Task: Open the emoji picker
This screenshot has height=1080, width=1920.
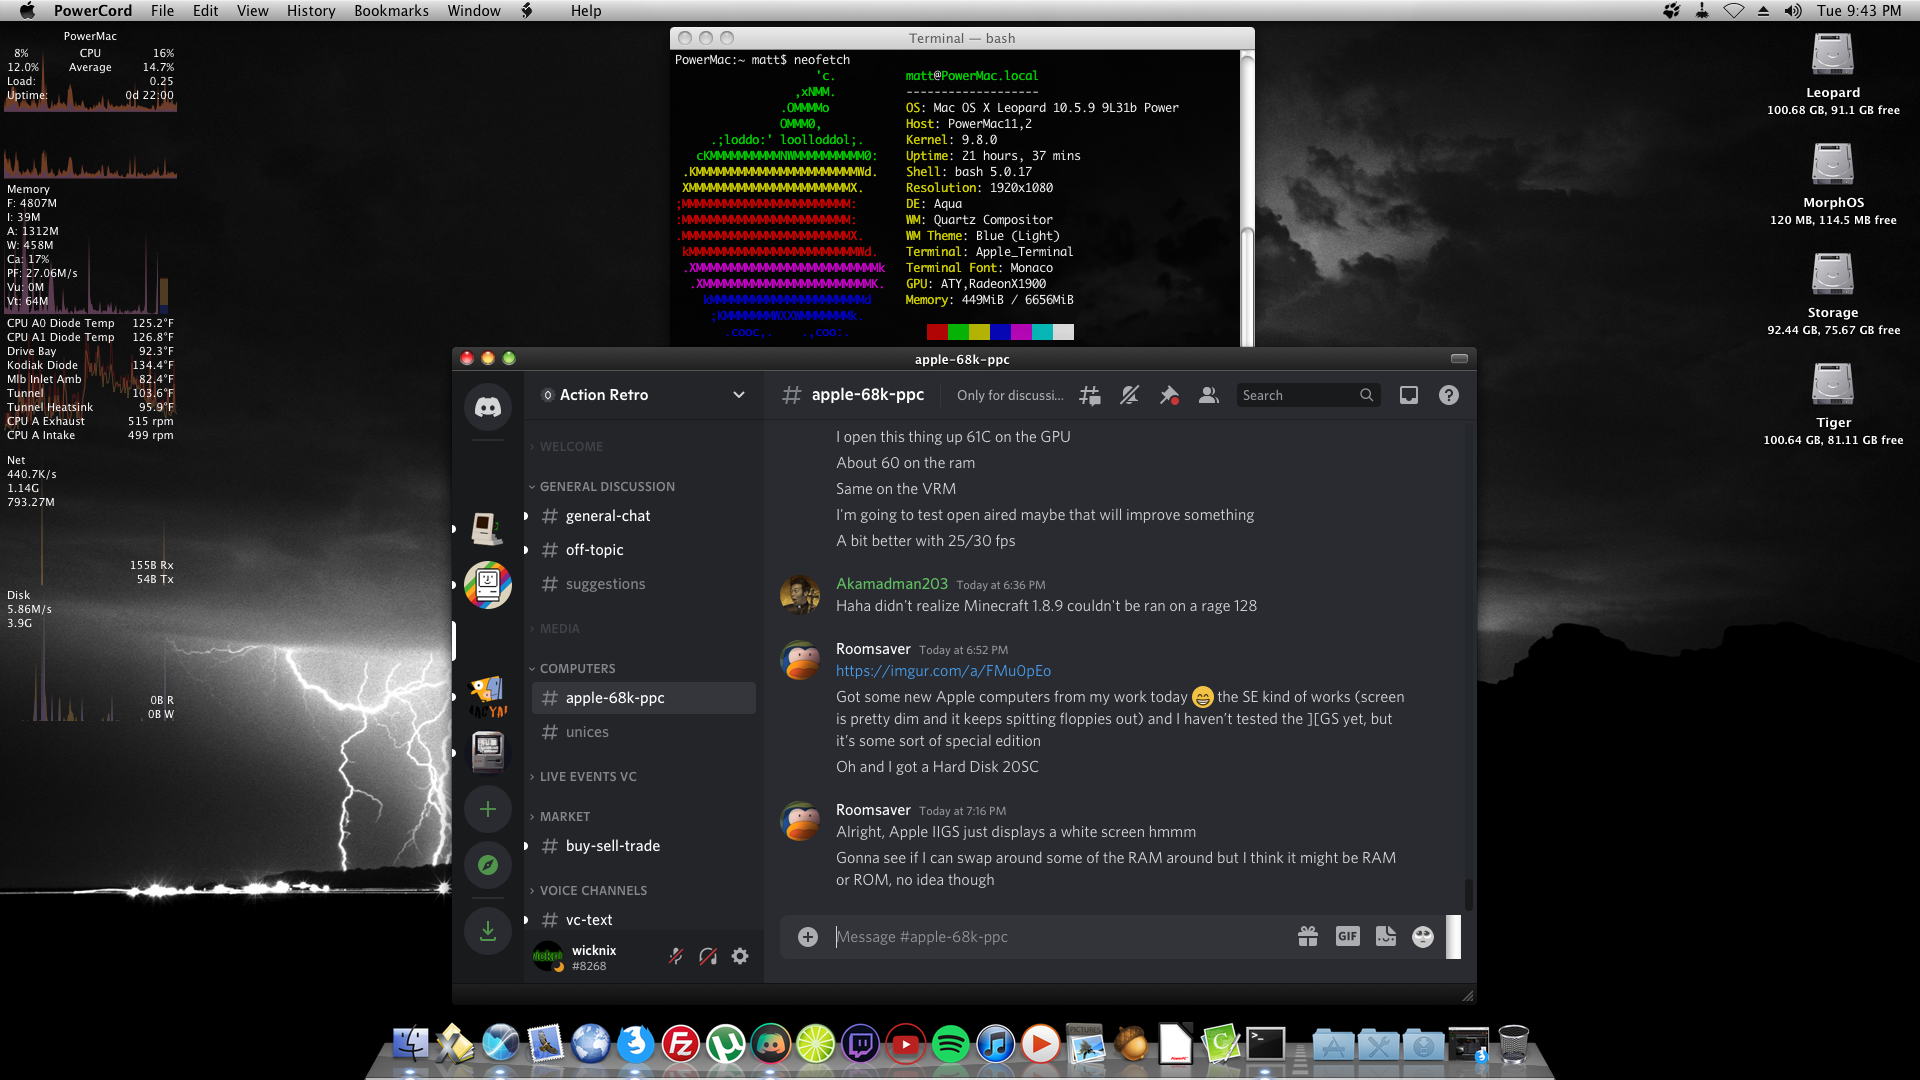Action: (1422, 937)
